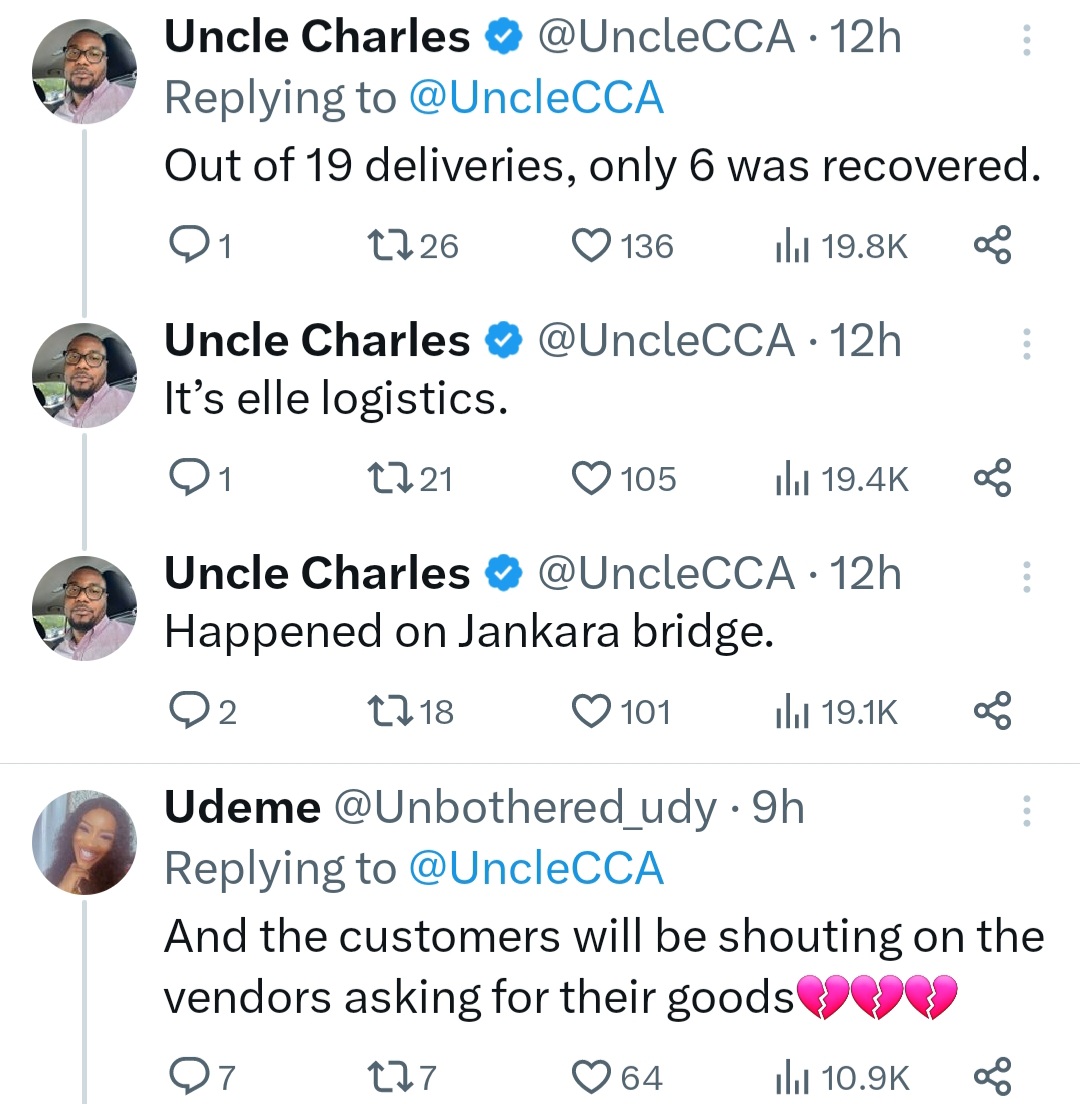1080x1104 pixels.
Task: Reply to Udeme's tweet about customers
Action: 186,1078
